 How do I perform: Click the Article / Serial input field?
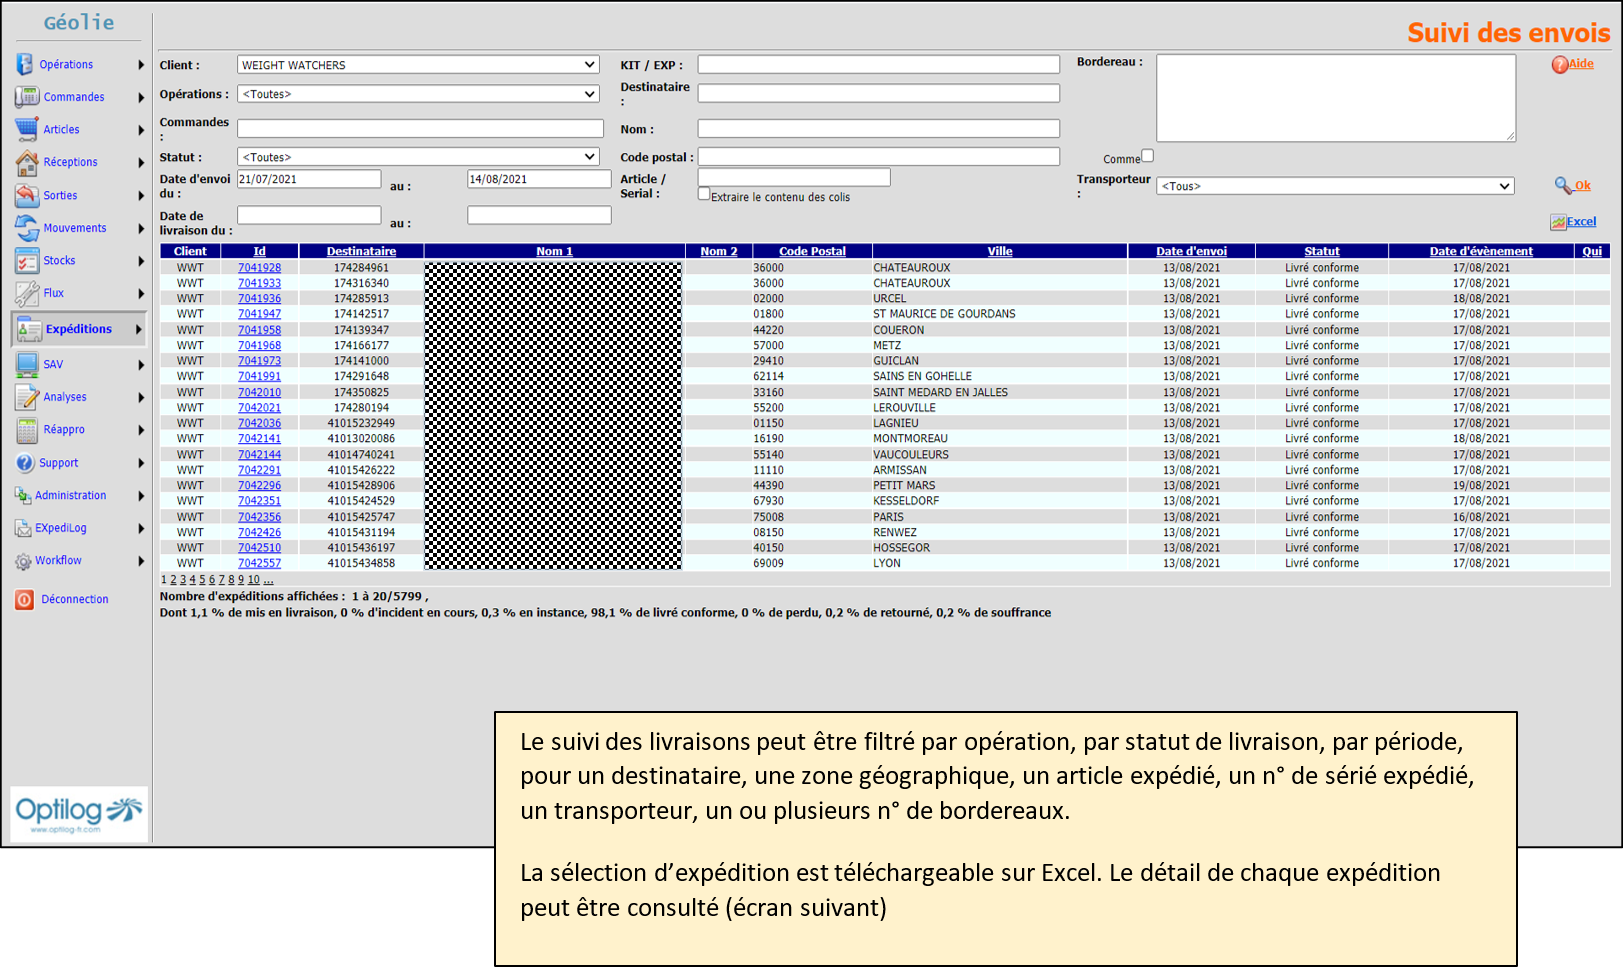click(794, 177)
